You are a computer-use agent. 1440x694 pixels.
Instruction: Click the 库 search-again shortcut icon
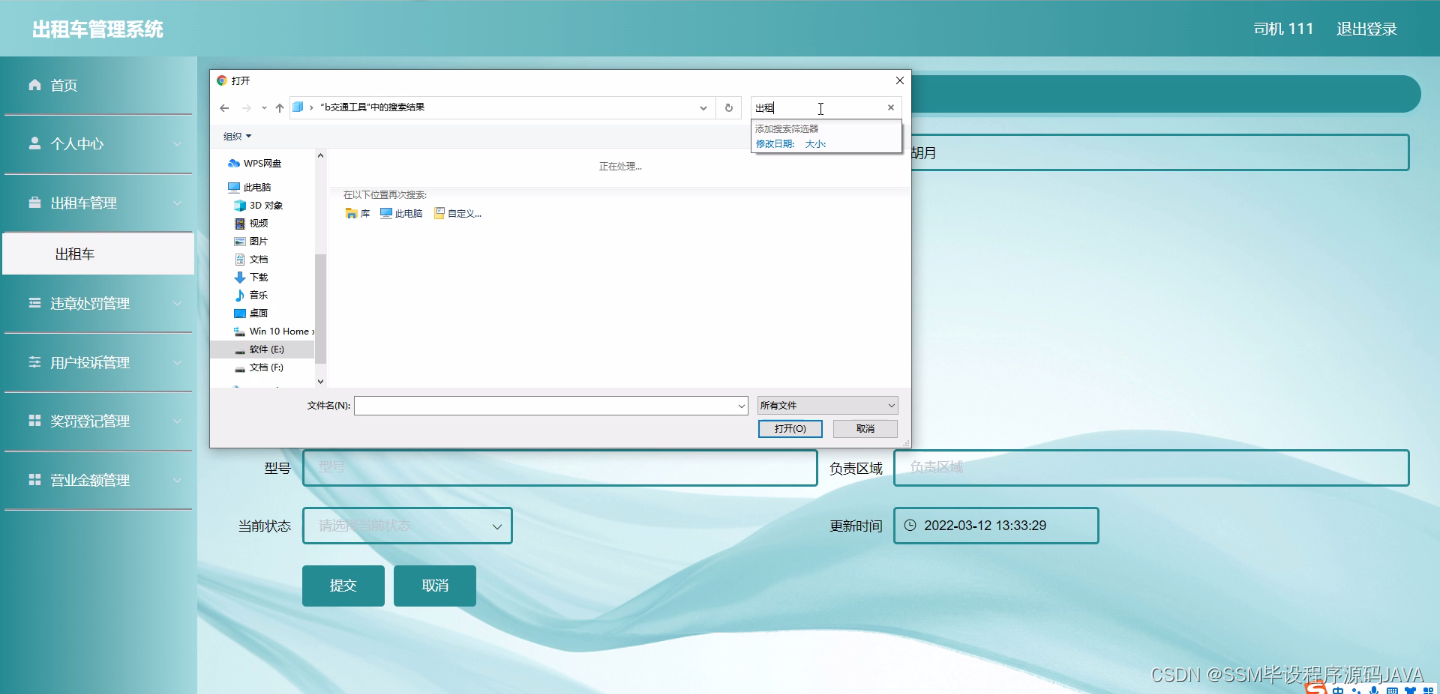click(x=350, y=212)
